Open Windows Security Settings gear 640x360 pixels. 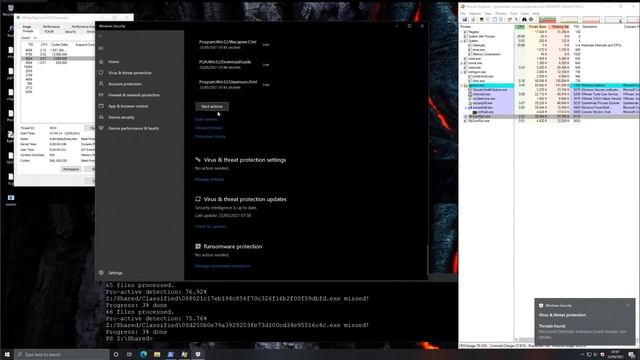101,273
